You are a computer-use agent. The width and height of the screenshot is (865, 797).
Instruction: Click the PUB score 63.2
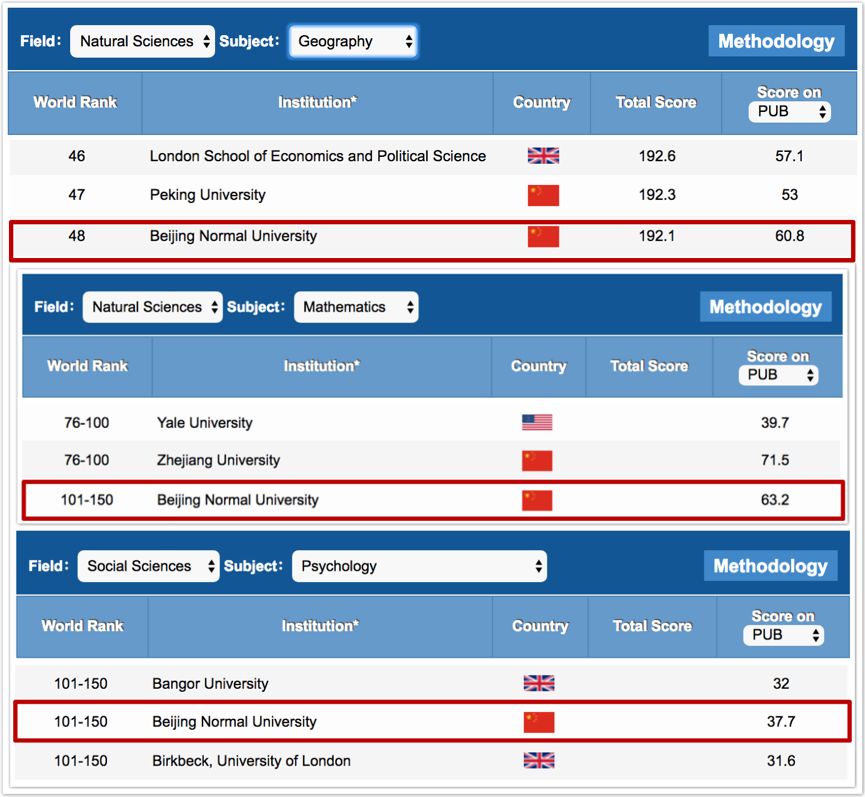click(775, 500)
